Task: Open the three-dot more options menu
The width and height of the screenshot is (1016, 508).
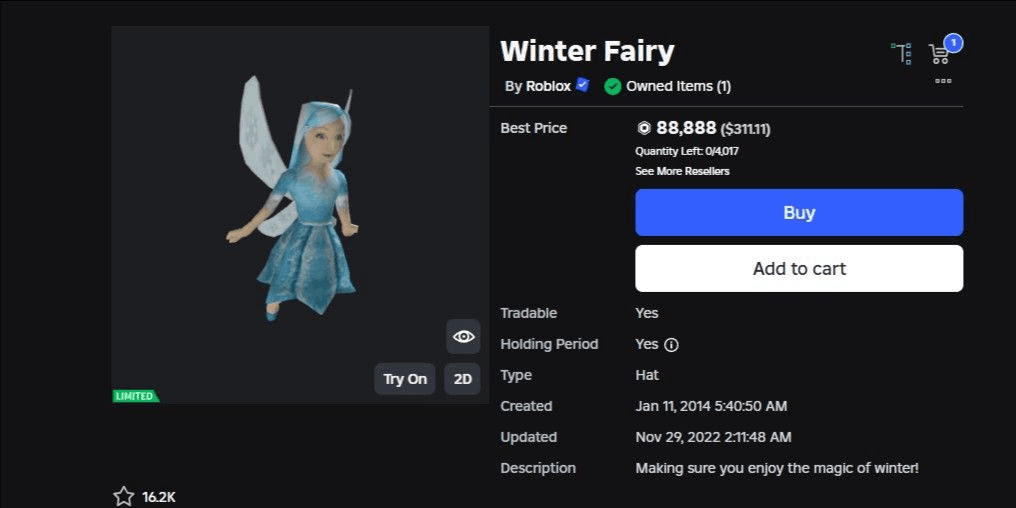Action: [x=943, y=81]
